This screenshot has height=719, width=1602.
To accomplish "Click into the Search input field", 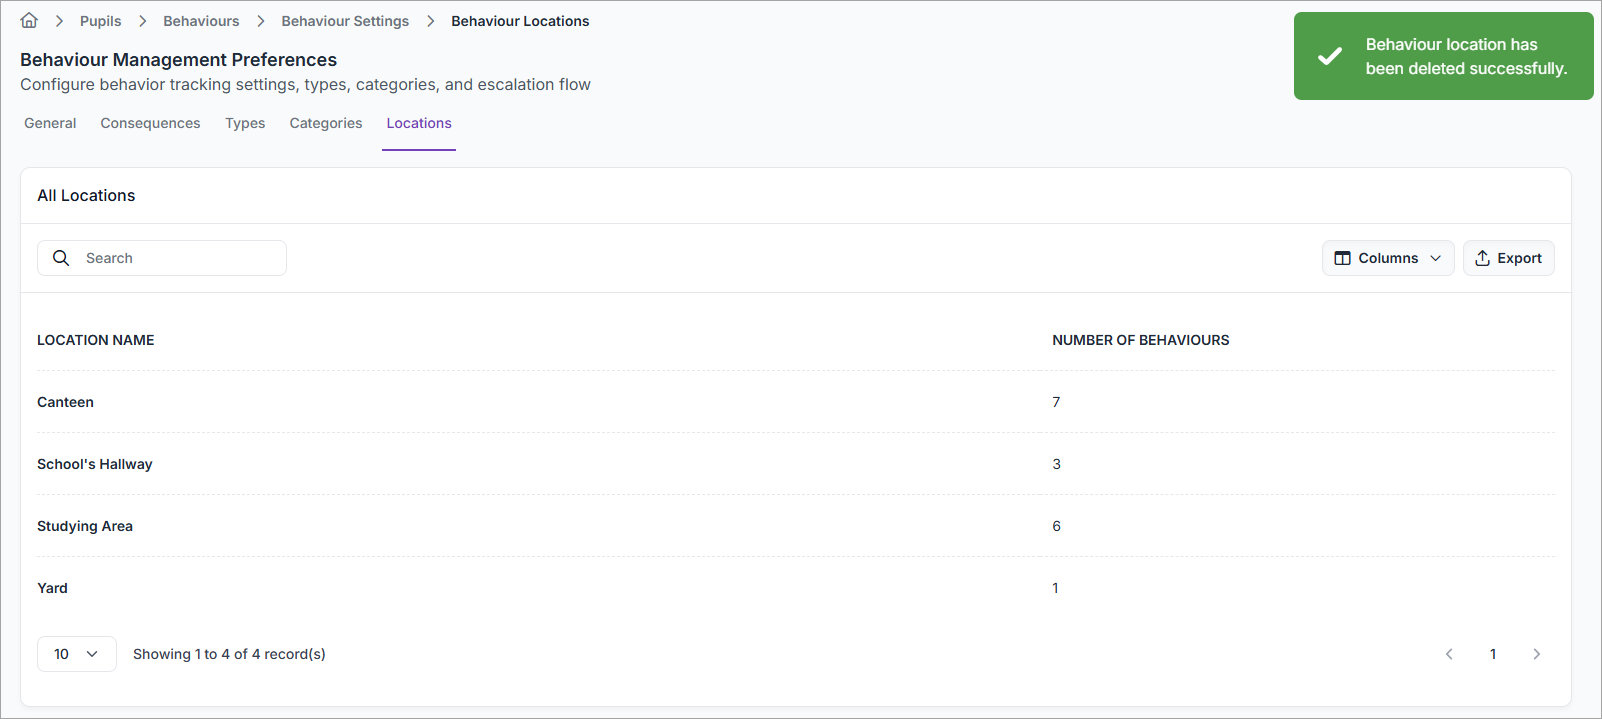I will (x=180, y=258).
